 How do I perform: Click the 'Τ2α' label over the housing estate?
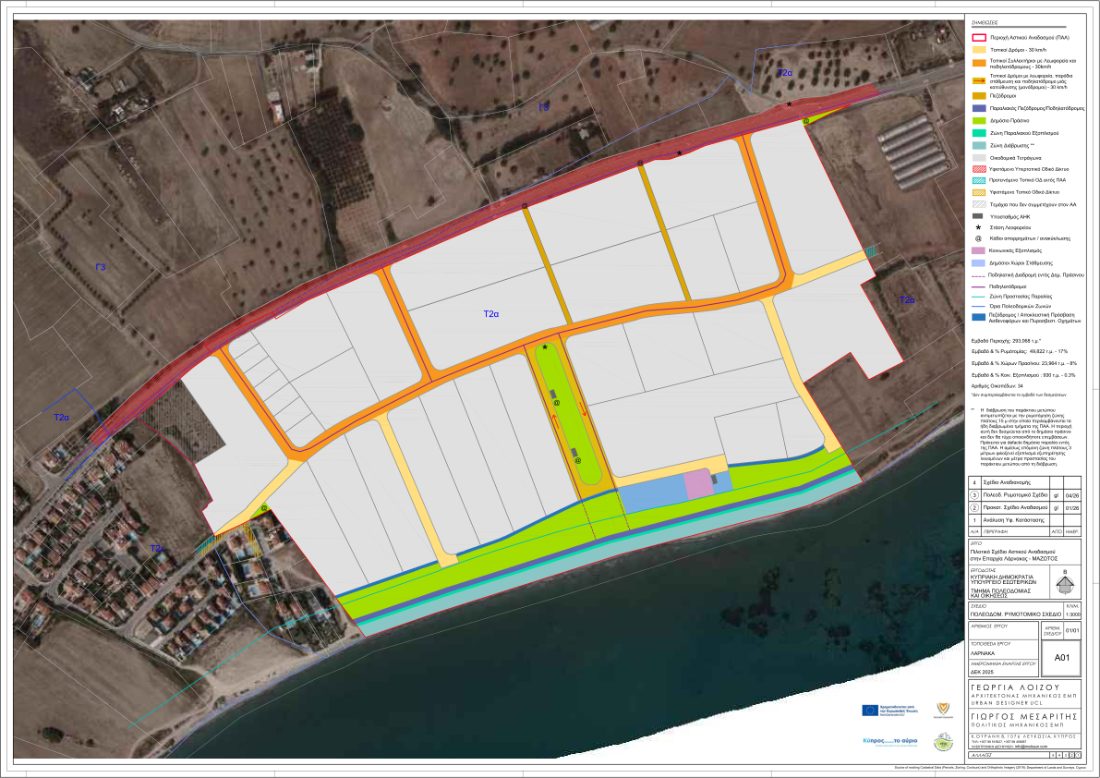[157, 548]
